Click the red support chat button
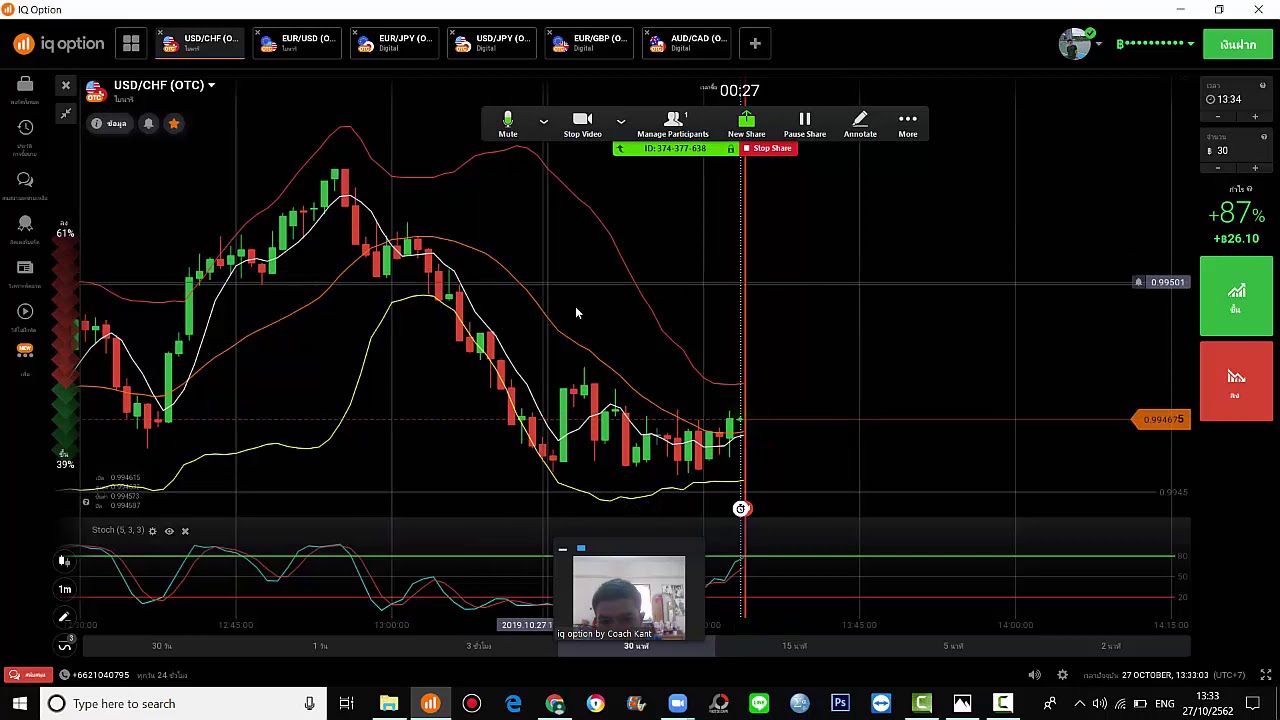1280x720 pixels. [29, 675]
